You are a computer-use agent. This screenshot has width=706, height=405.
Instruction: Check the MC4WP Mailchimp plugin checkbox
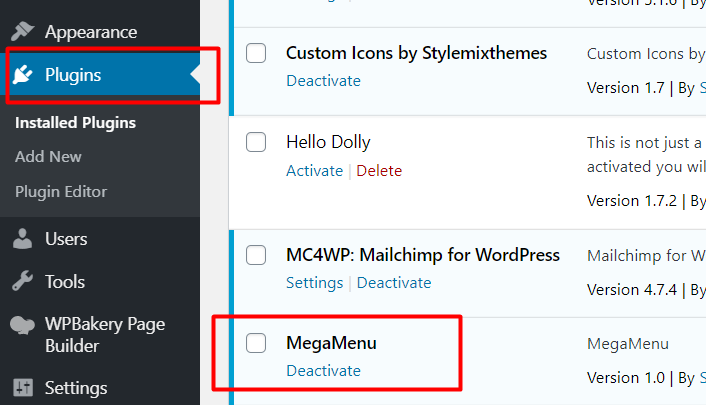[256, 255]
